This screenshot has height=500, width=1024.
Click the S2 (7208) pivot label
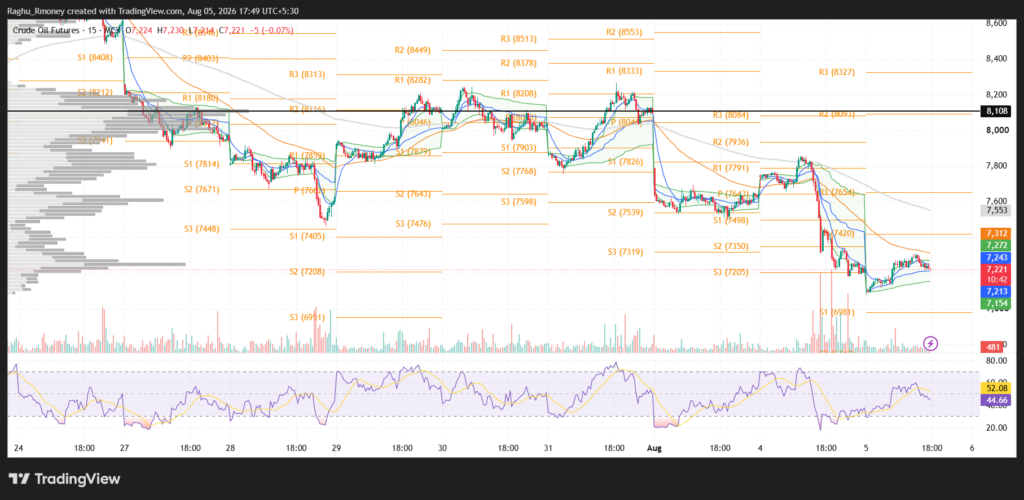[x=308, y=272]
